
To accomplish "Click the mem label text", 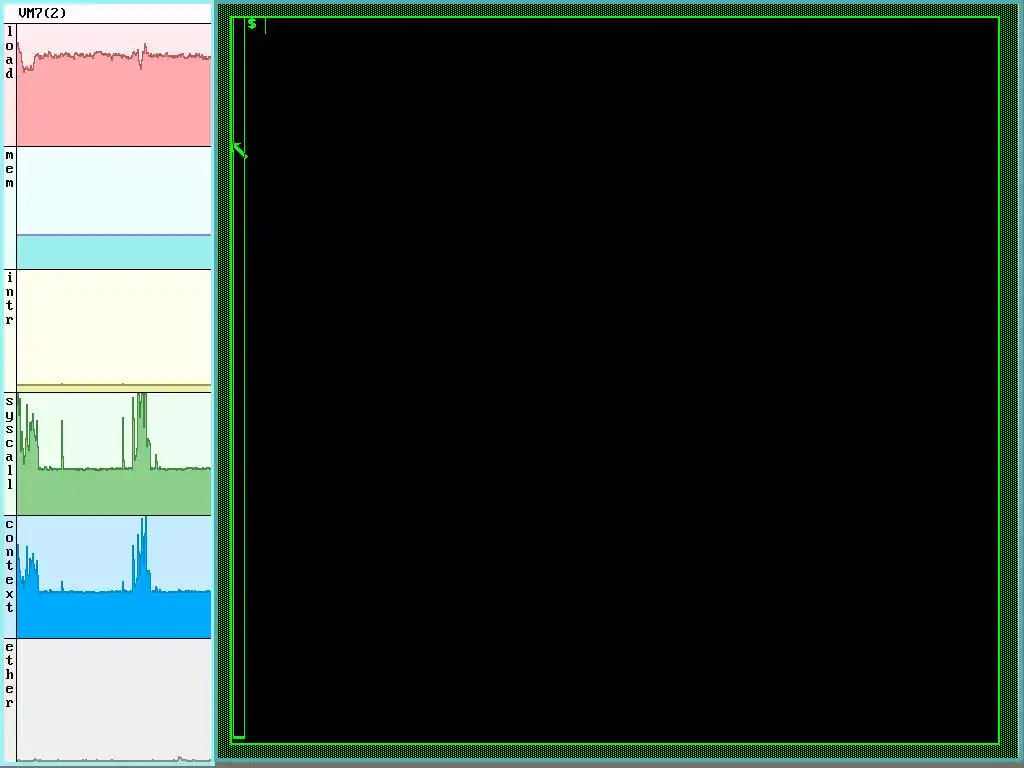I will click(9, 168).
